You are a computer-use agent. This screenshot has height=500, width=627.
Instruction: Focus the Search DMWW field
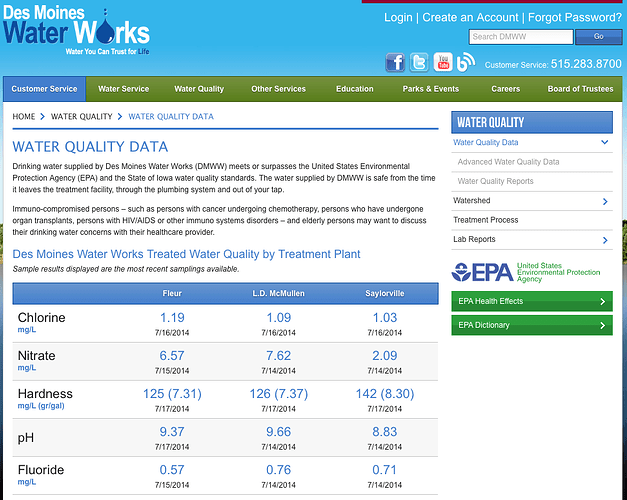[x=521, y=37]
